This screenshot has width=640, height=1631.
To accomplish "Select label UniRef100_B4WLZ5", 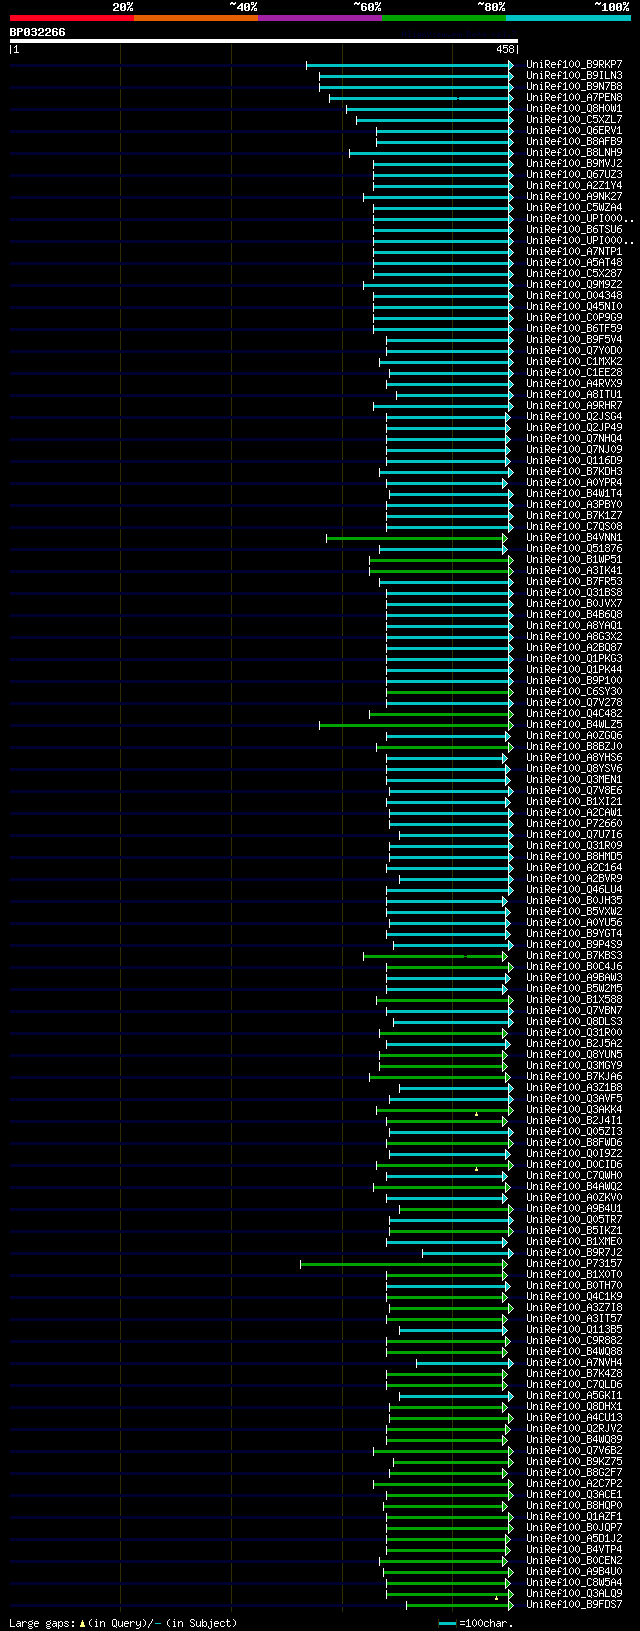I will click(x=574, y=724).
